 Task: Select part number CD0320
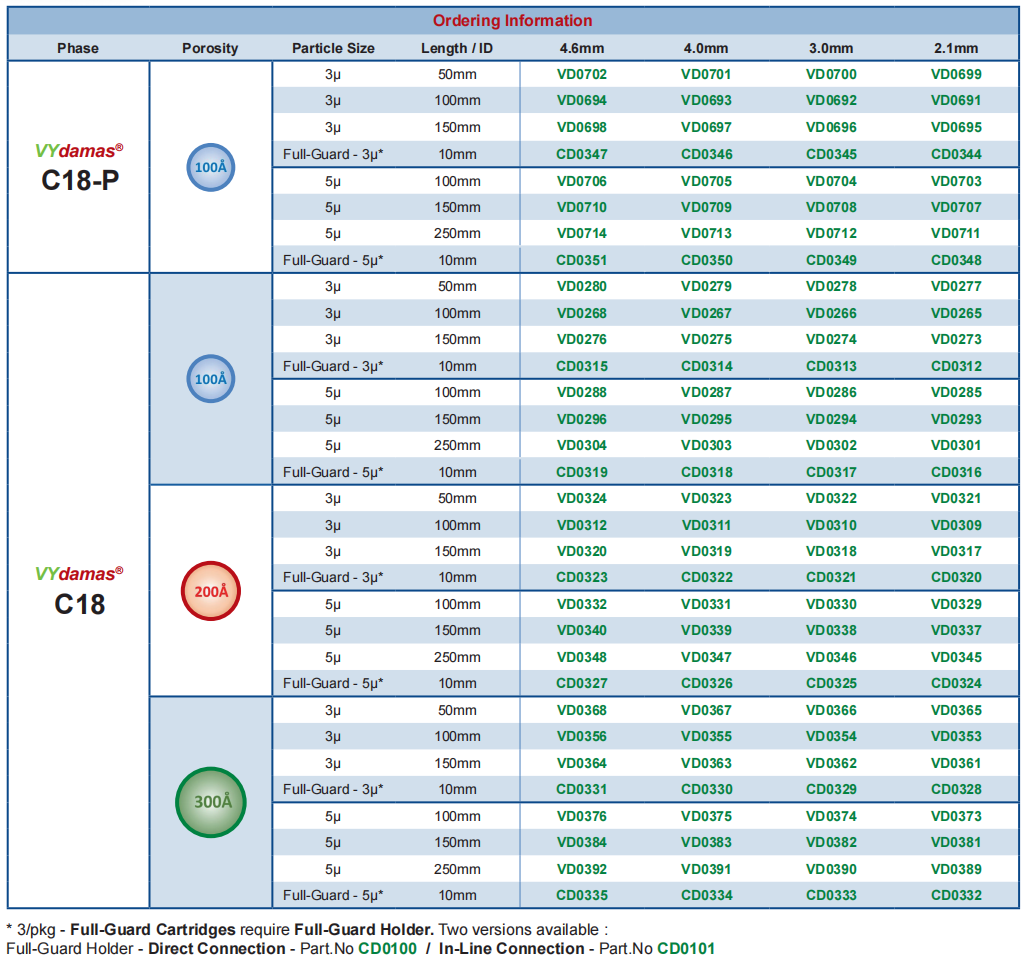point(956,578)
